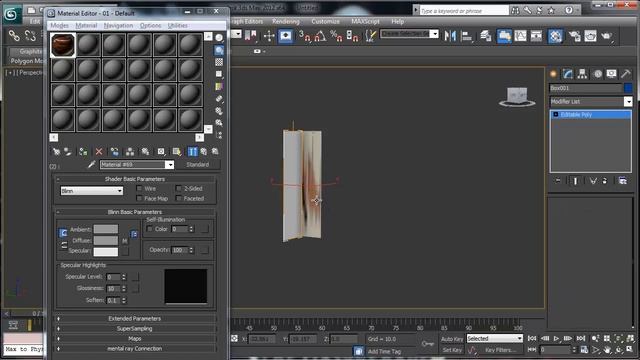
Task: Click Material ID Channel icon
Action: click(x=161, y=152)
